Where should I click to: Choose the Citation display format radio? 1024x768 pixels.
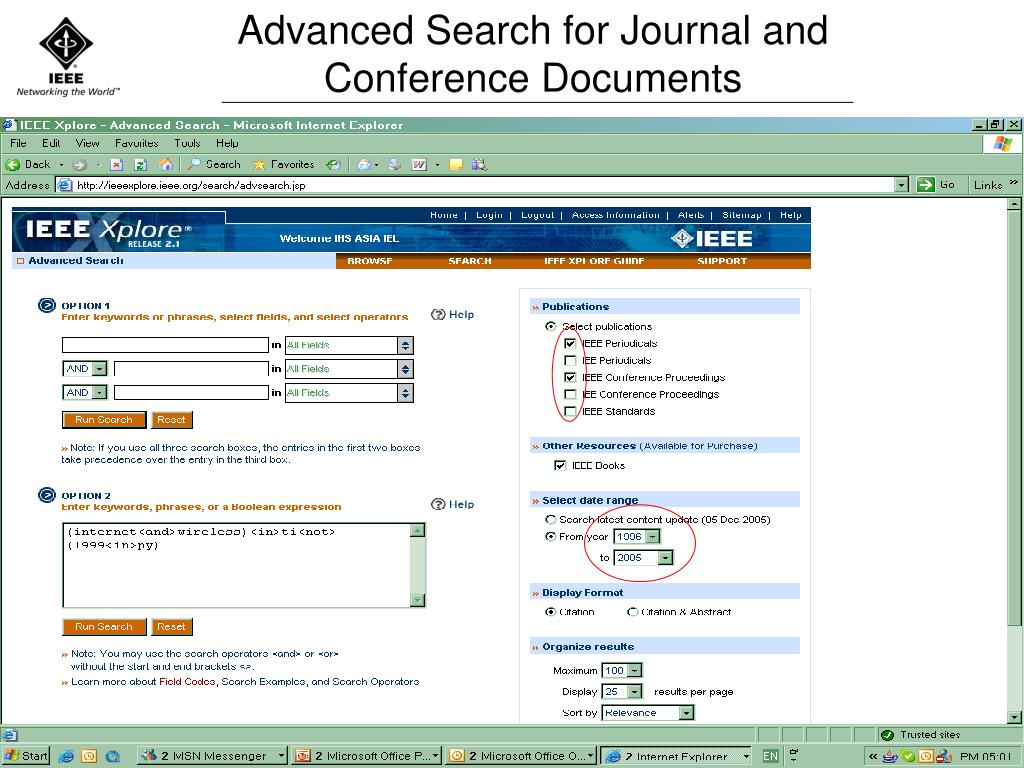tap(551, 612)
